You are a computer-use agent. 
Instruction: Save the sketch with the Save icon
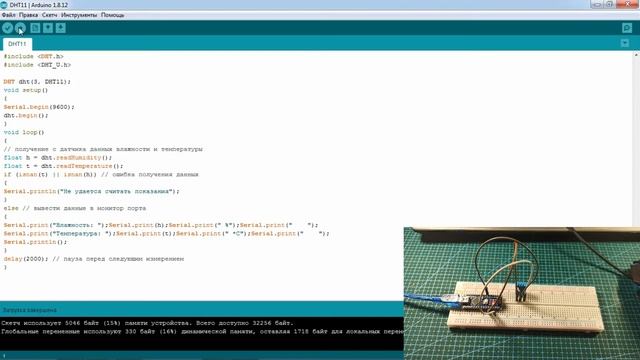pos(60,28)
